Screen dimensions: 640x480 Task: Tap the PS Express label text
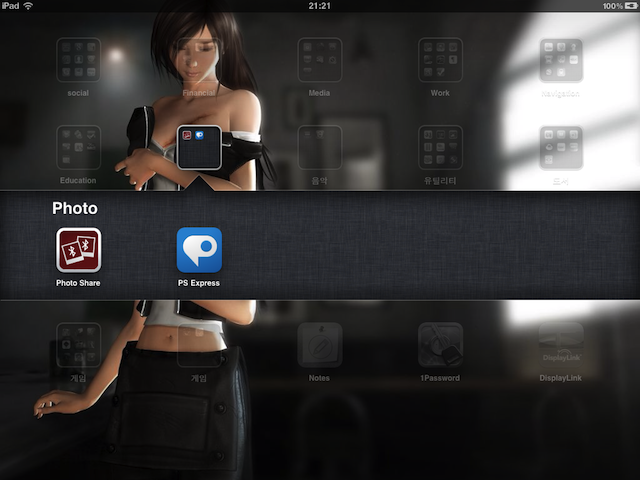click(x=199, y=283)
